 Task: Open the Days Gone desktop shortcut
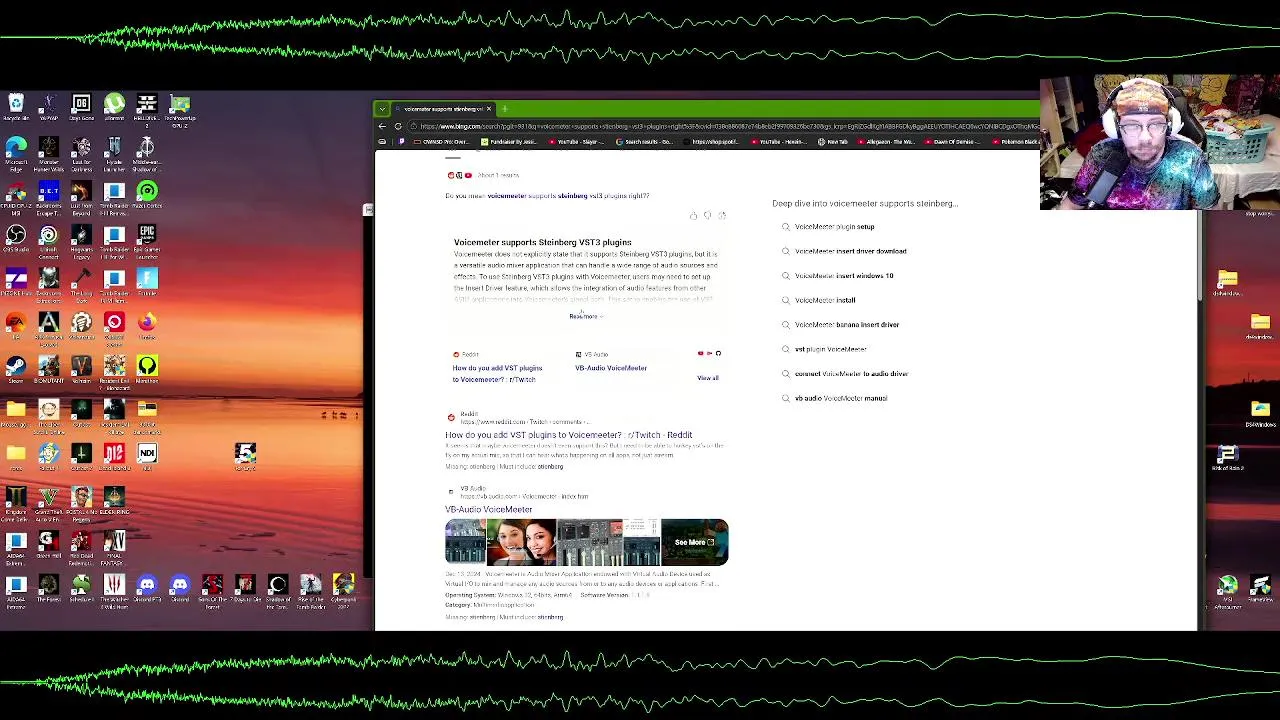coord(81,106)
